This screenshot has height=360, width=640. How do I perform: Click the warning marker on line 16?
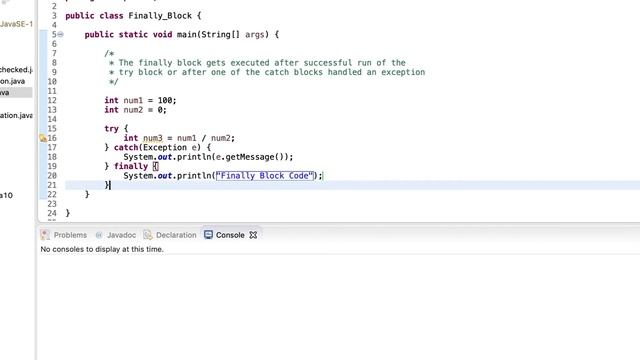point(43,138)
